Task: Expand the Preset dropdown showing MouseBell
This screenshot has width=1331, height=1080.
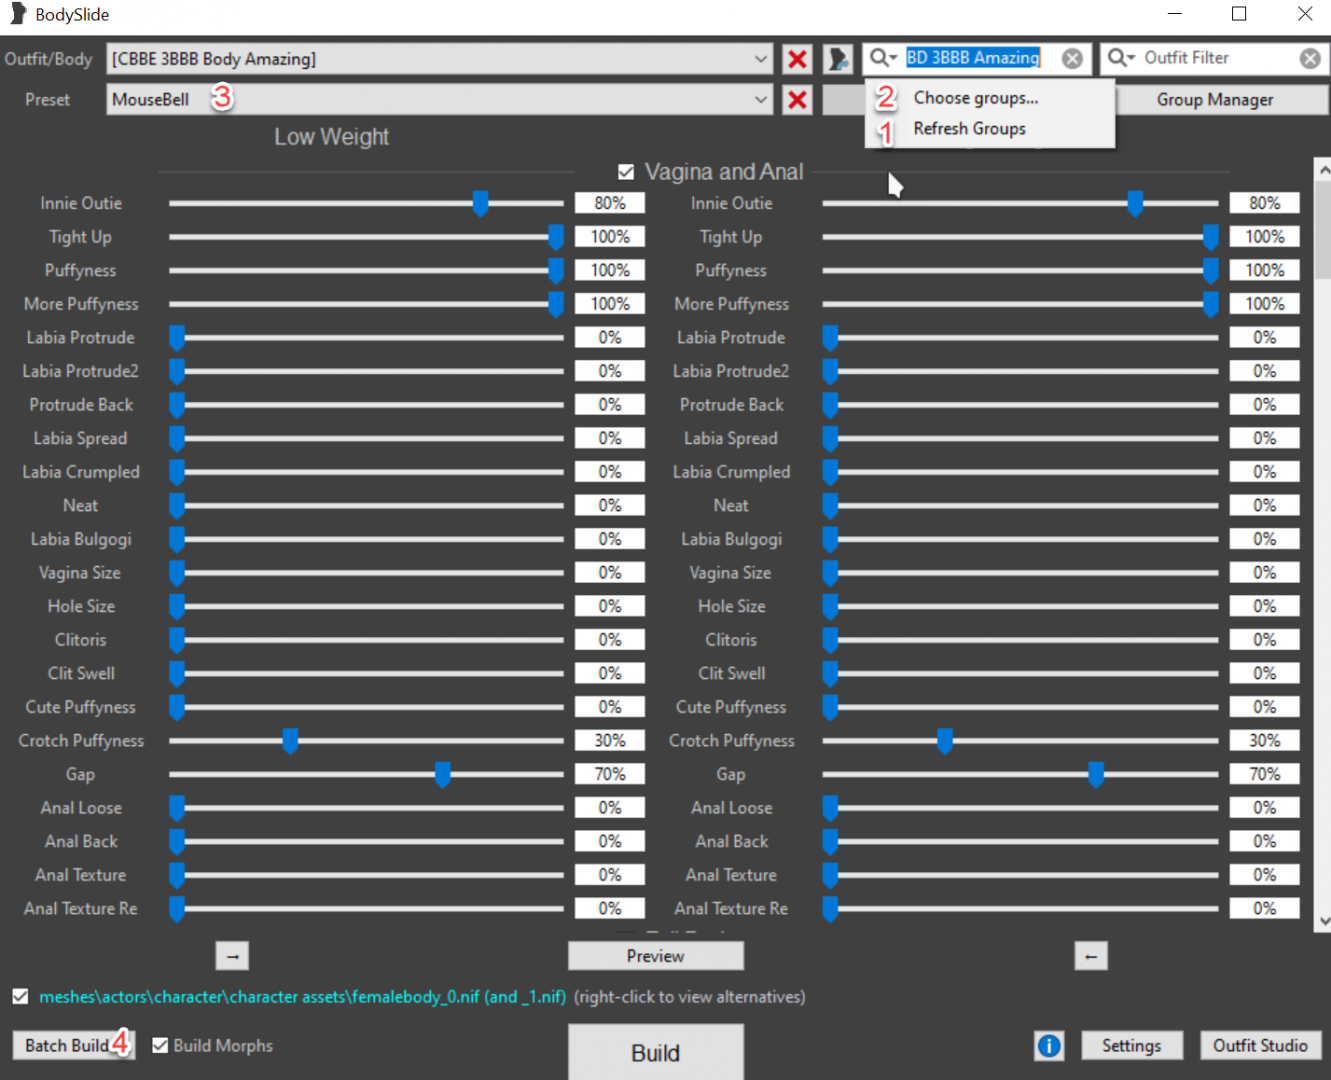Action: [760, 100]
